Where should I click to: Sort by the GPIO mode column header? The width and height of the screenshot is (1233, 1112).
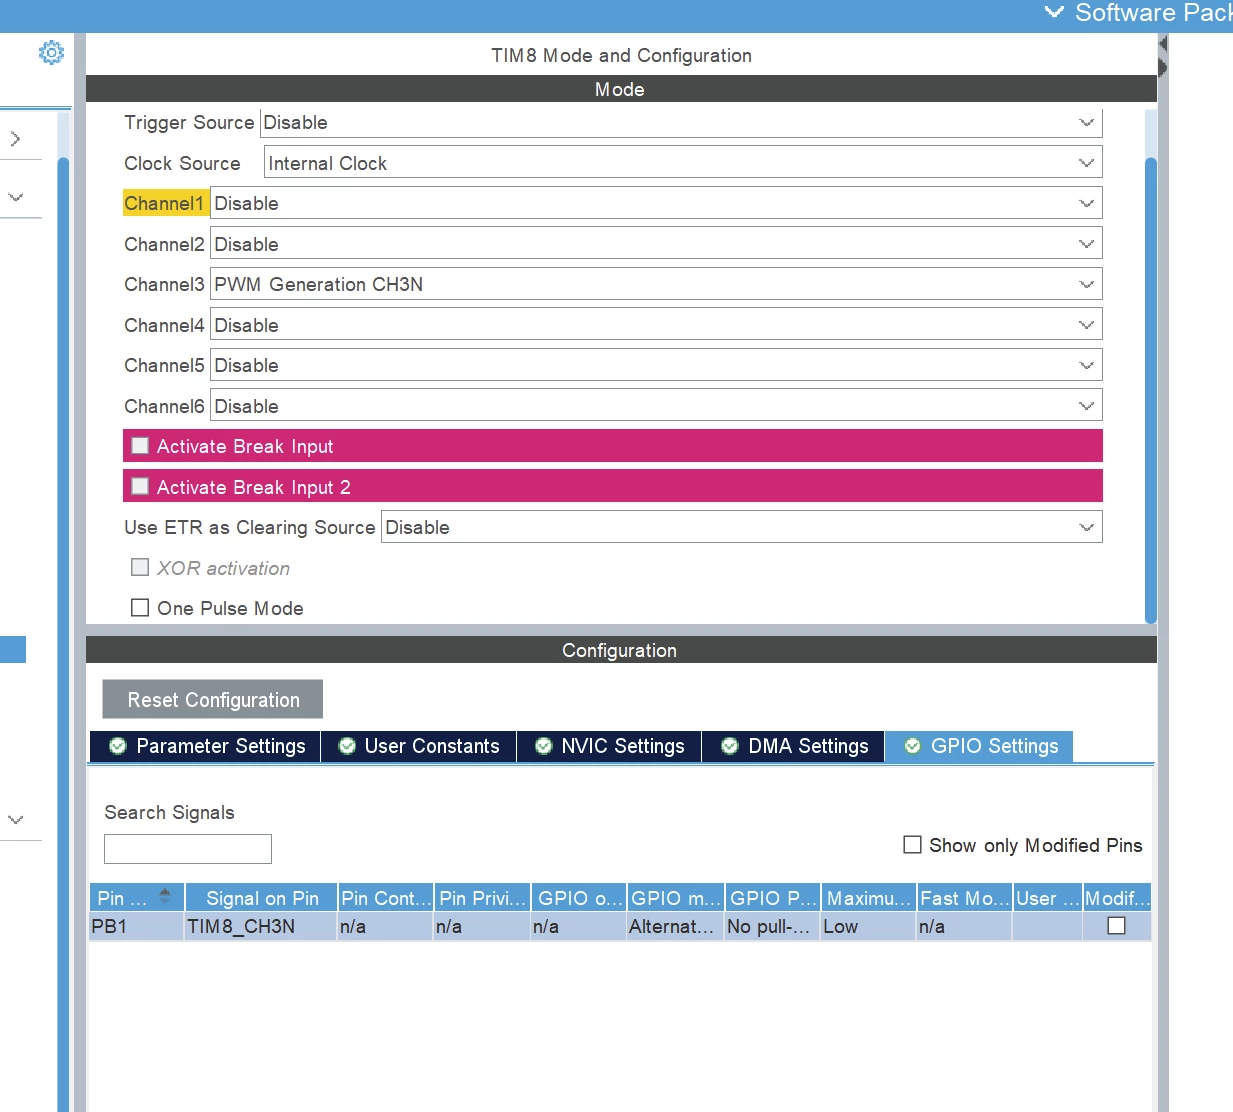676,898
